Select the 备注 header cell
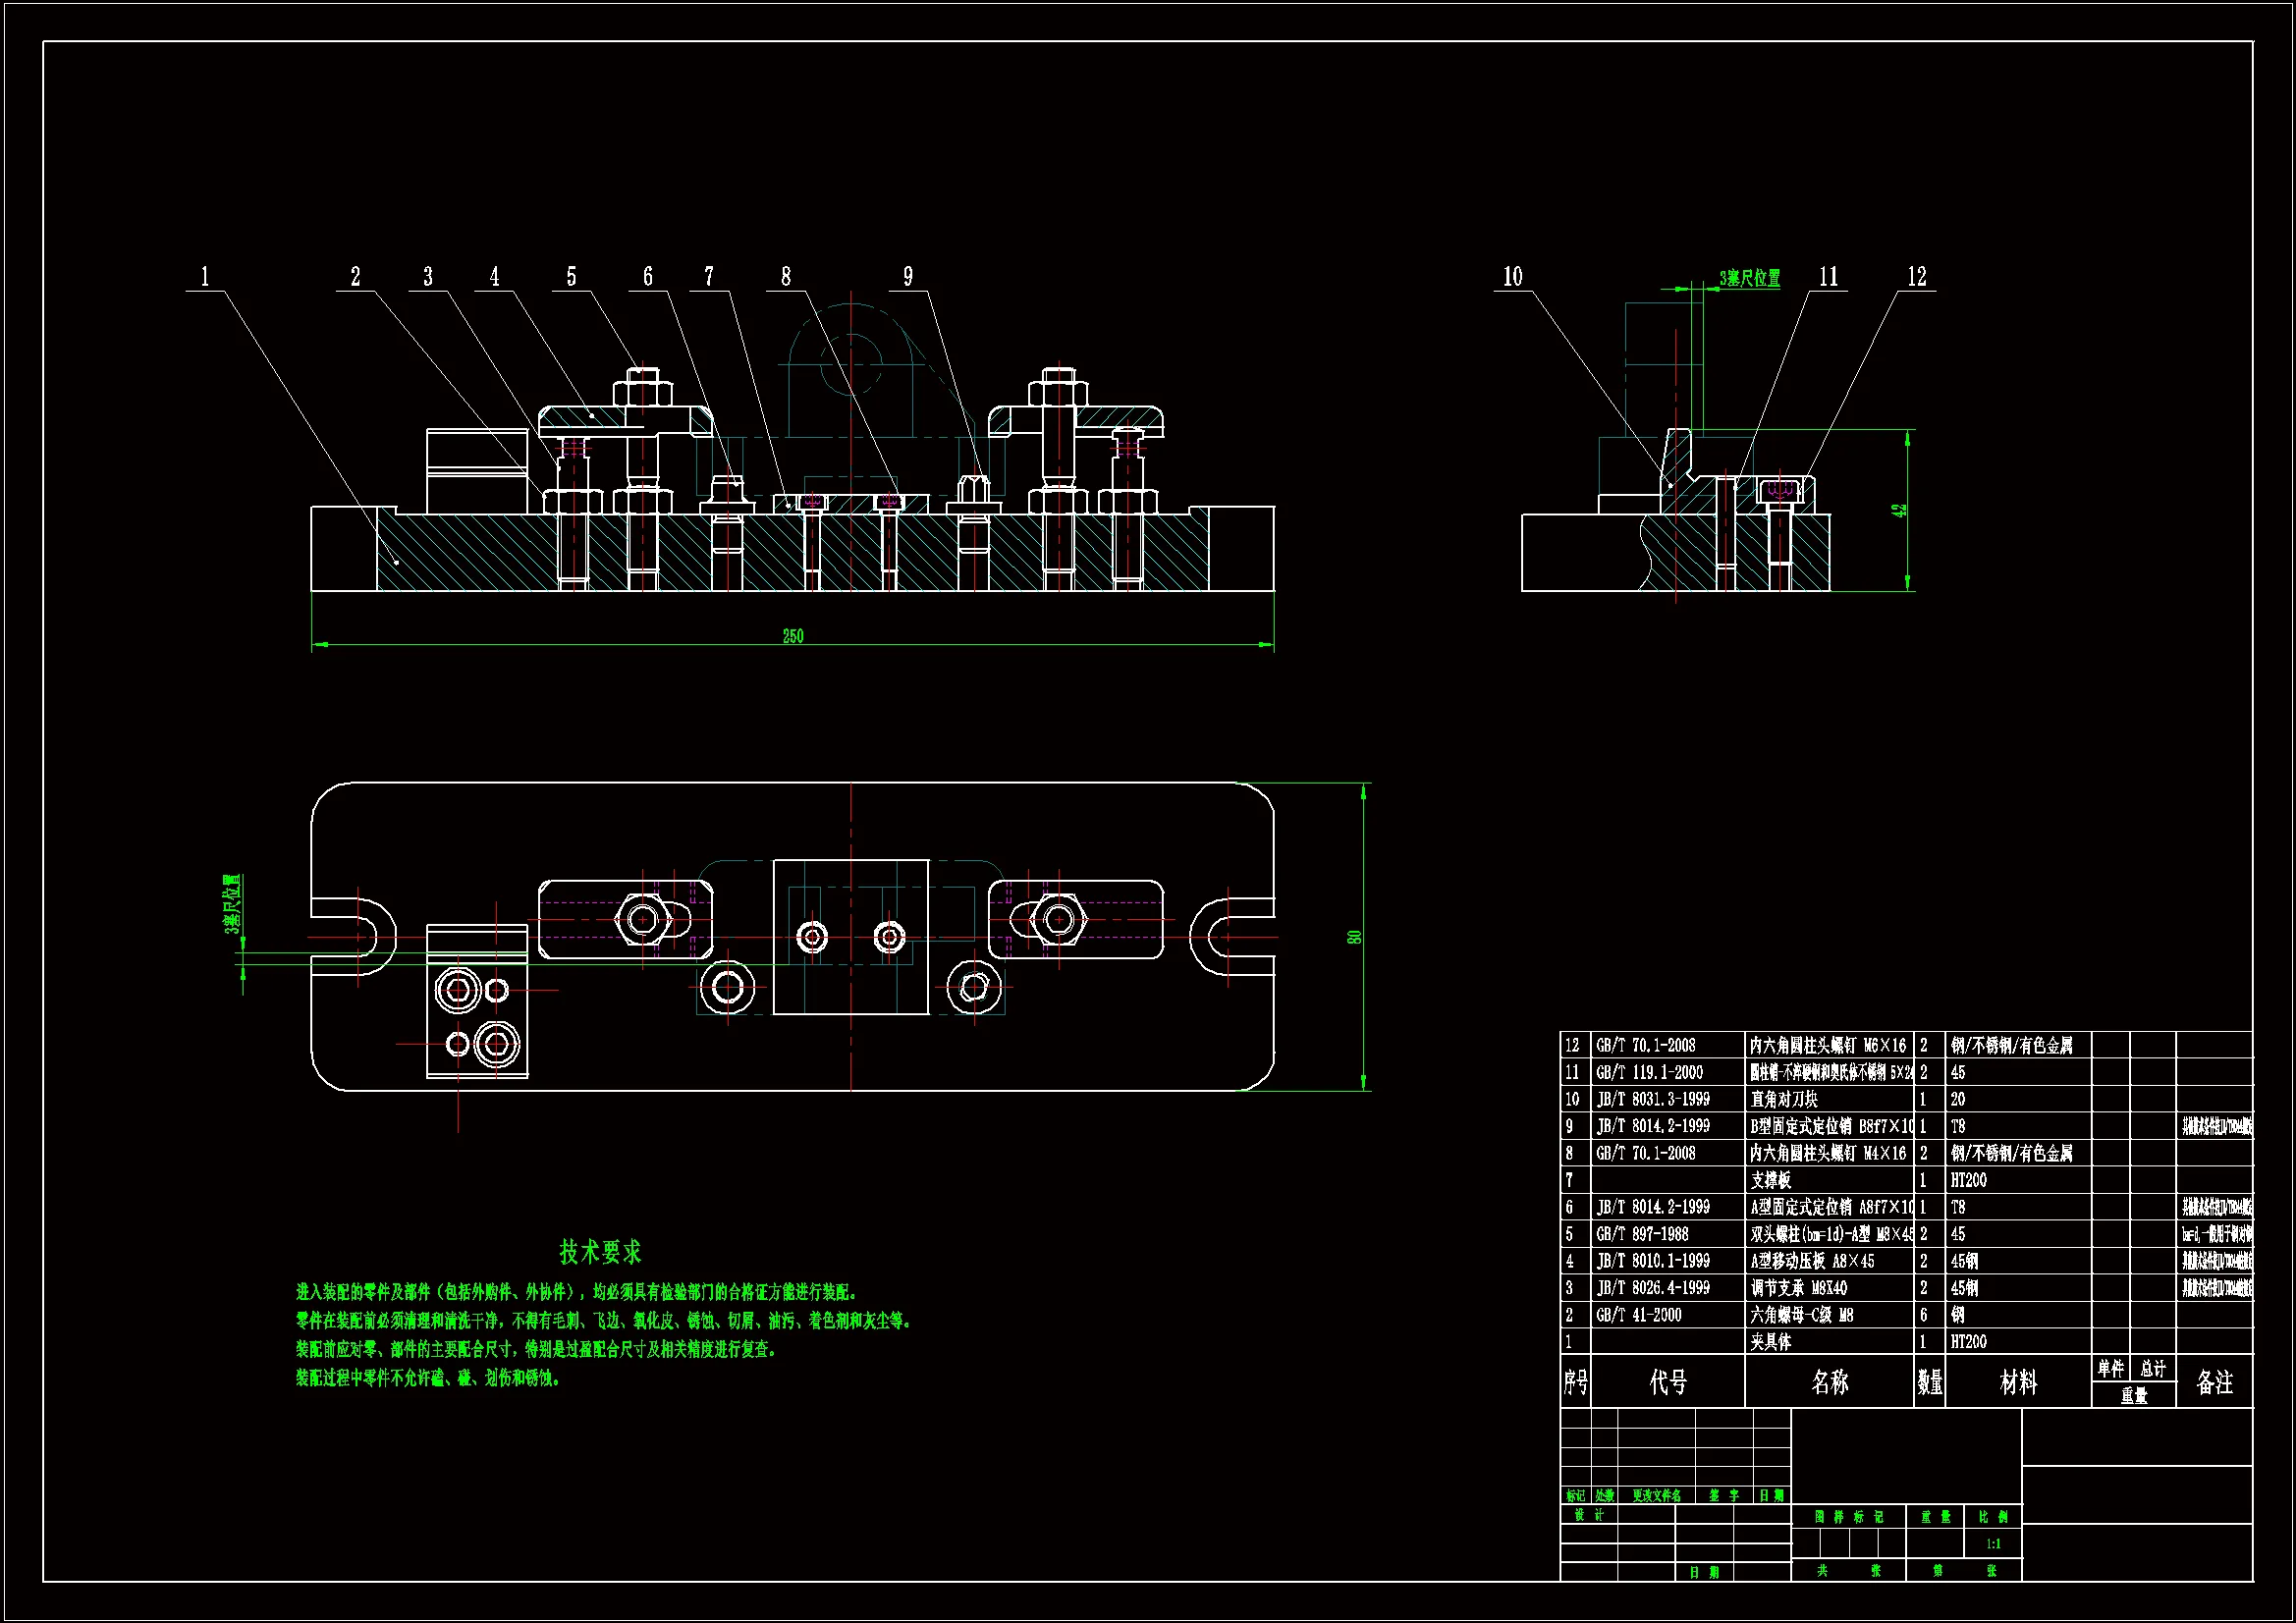The height and width of the screenshot is (1623, 2296). 2214,1382
